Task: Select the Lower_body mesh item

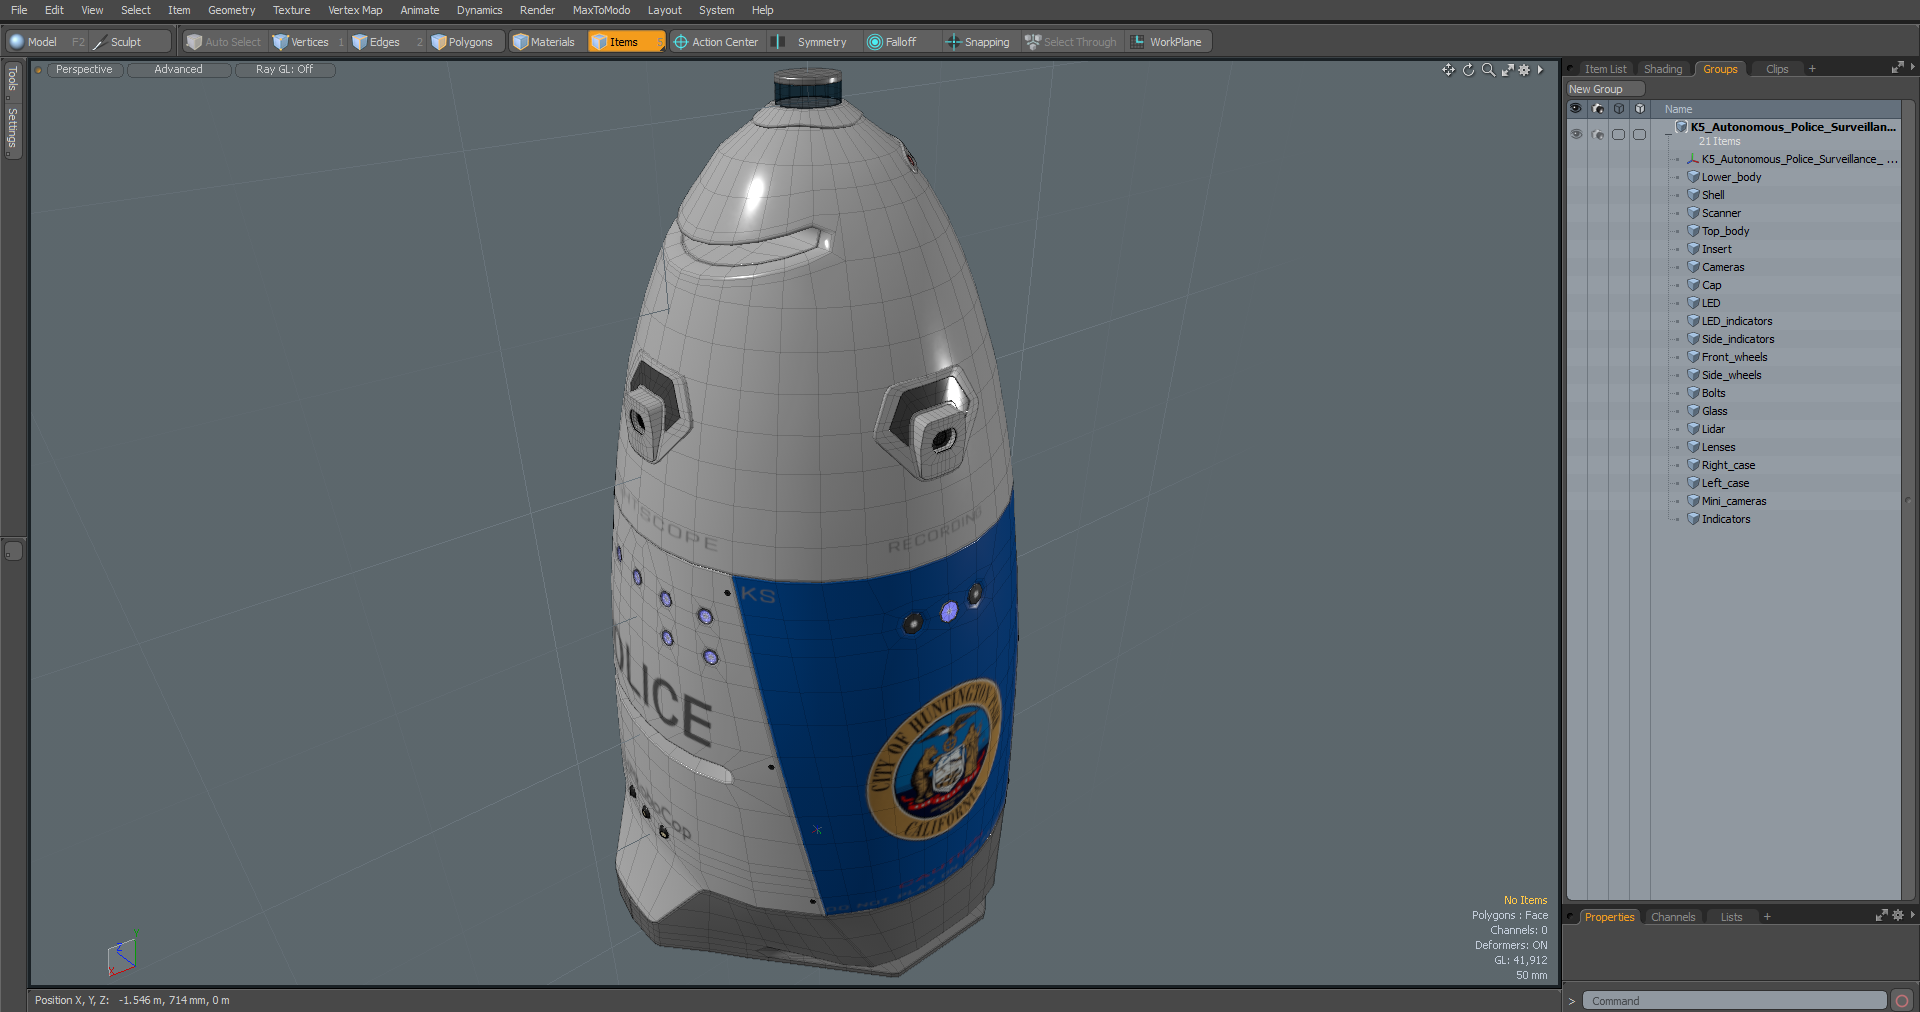Action: pyautogui.click(x=1731, y=177)
